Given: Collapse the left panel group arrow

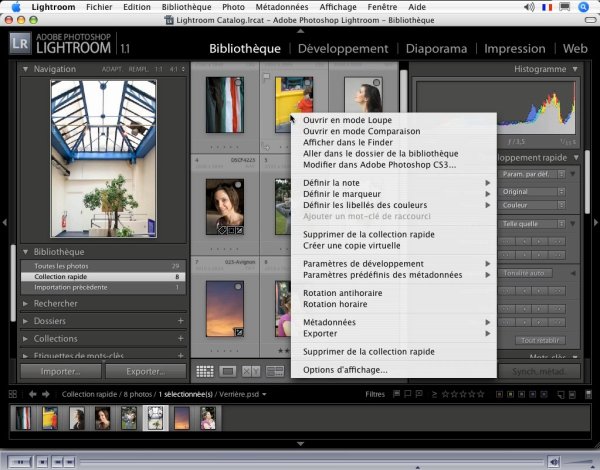Looking at the screenshot, I should [x=5, y=222].
